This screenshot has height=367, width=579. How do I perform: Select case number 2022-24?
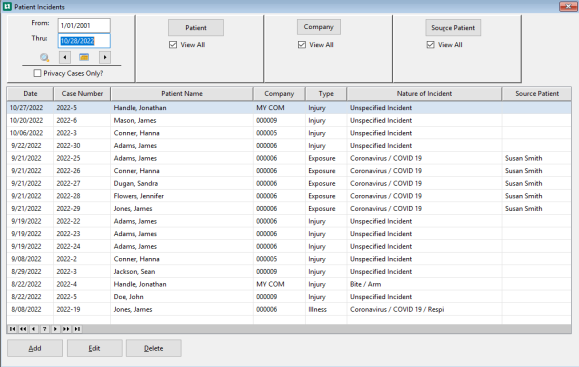click(68, 246)
